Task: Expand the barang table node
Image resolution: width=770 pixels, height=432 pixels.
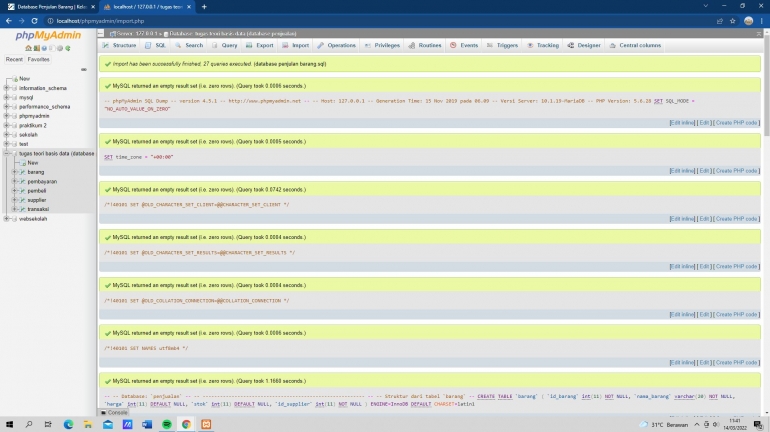Action: [x=15, y=172]
